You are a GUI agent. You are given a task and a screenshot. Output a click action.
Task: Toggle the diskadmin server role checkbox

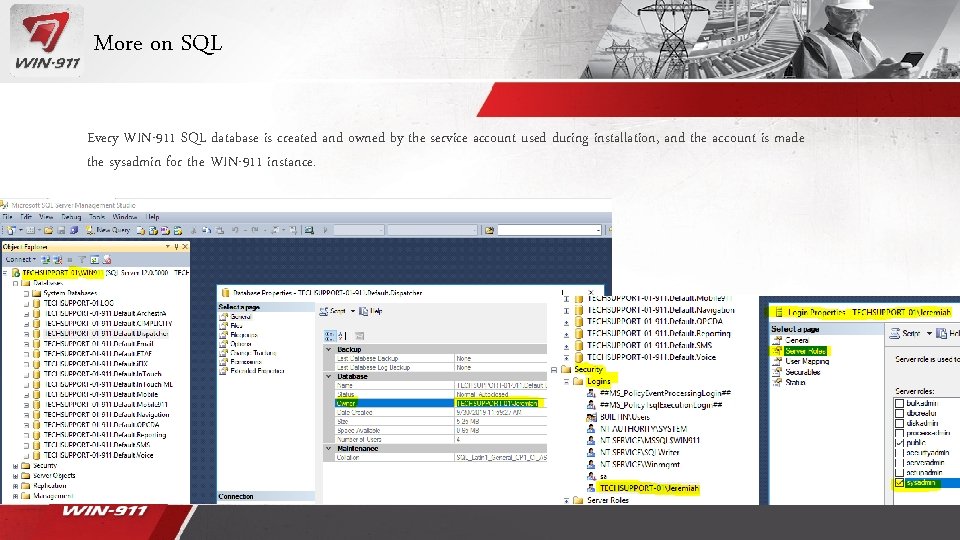899,423
